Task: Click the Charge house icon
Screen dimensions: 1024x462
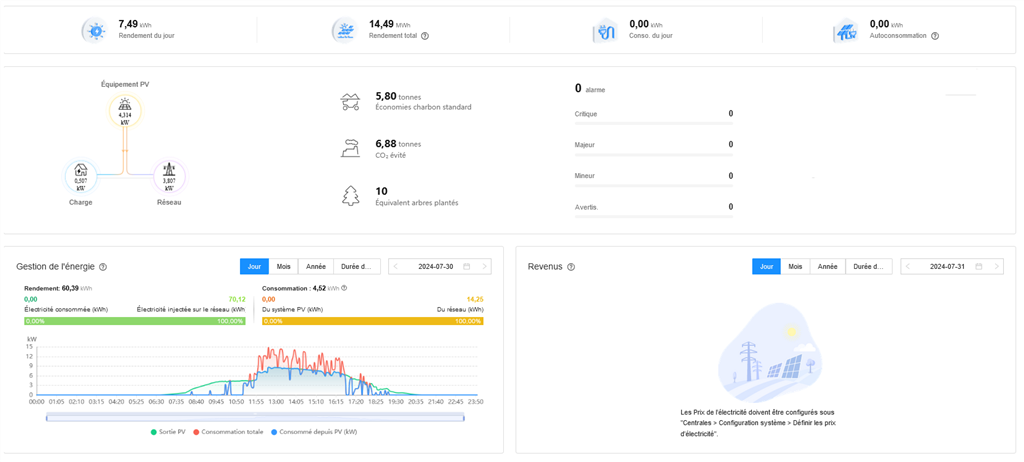Action: point(81,175)
